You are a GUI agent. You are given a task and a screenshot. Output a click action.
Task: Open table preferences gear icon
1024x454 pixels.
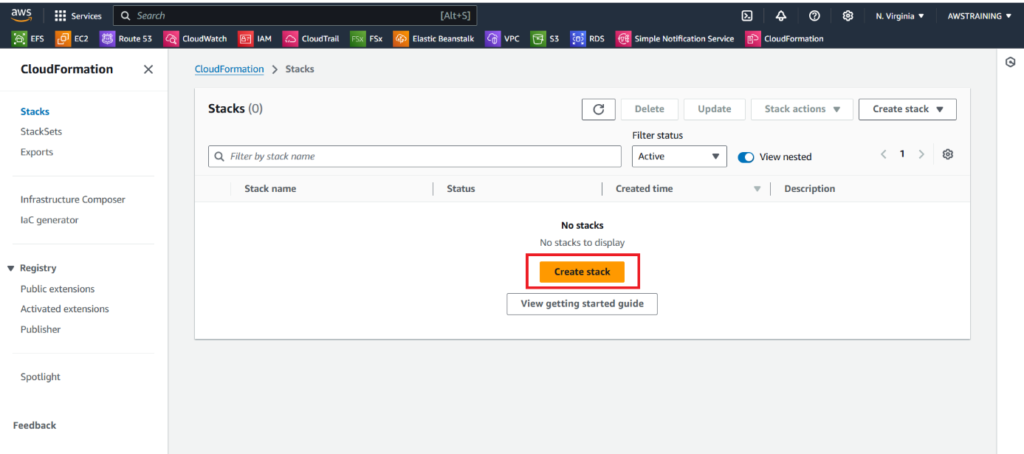pyautogui.click(x=948, y=155)
